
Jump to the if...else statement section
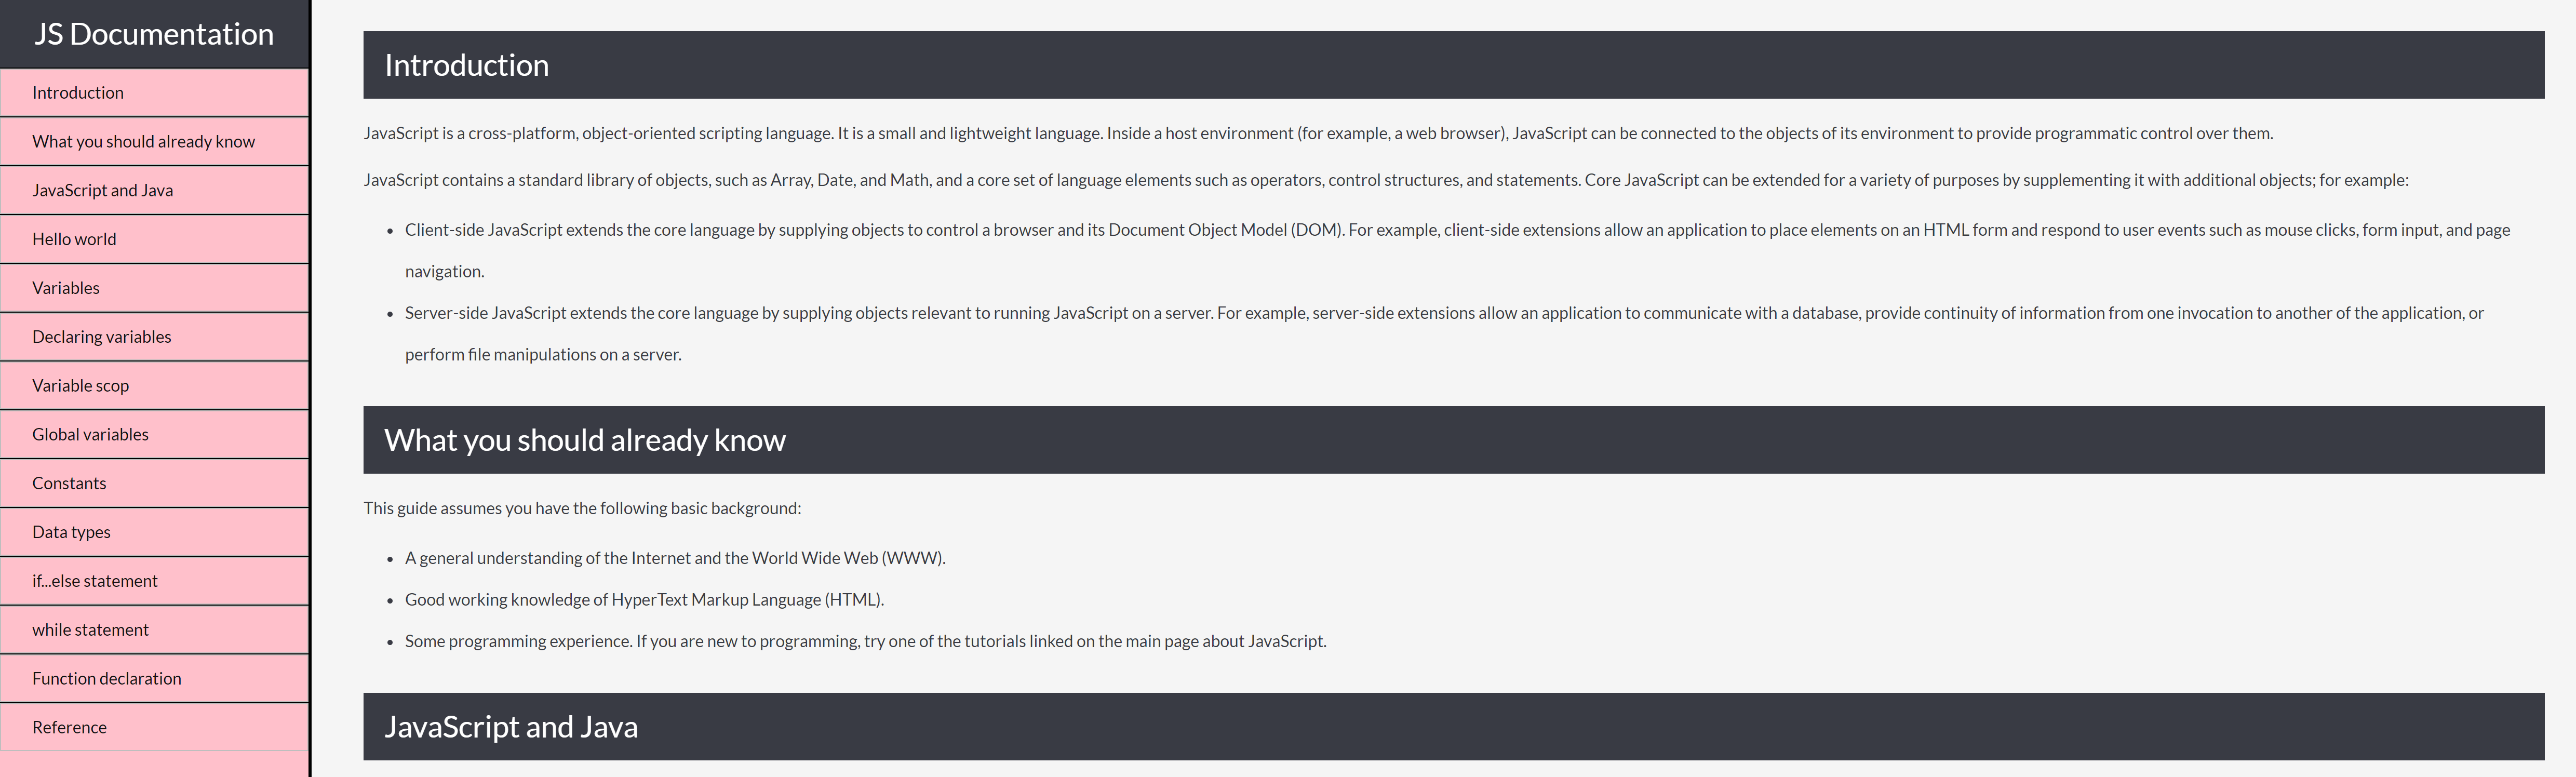[x=95, y=582]
